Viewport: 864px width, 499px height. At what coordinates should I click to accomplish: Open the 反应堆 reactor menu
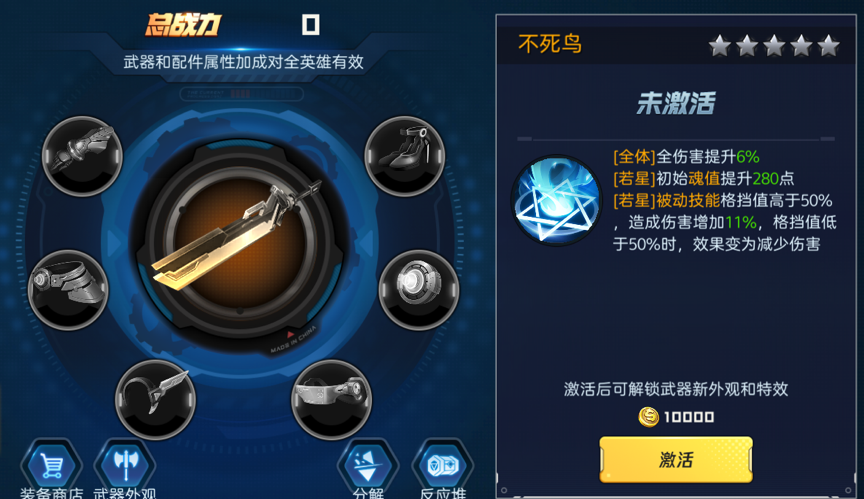tap(442, 469)
